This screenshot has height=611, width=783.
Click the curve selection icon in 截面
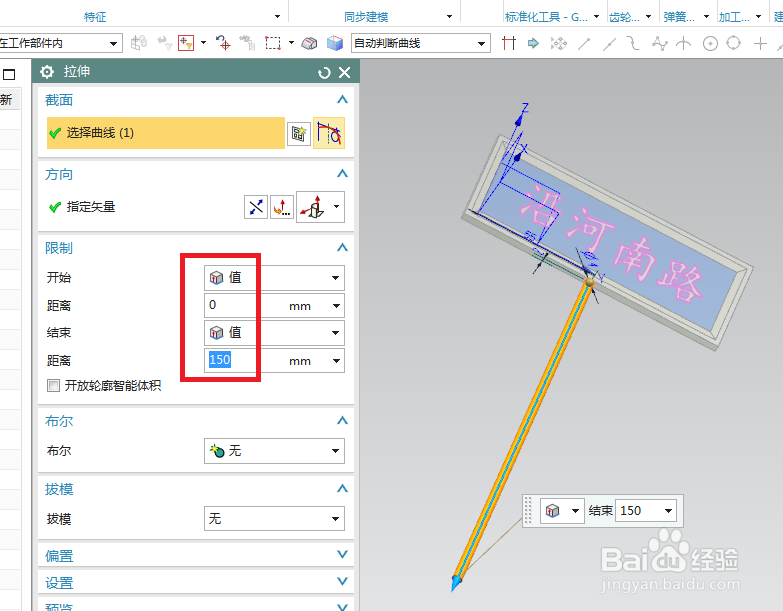(x=329, y=133)
